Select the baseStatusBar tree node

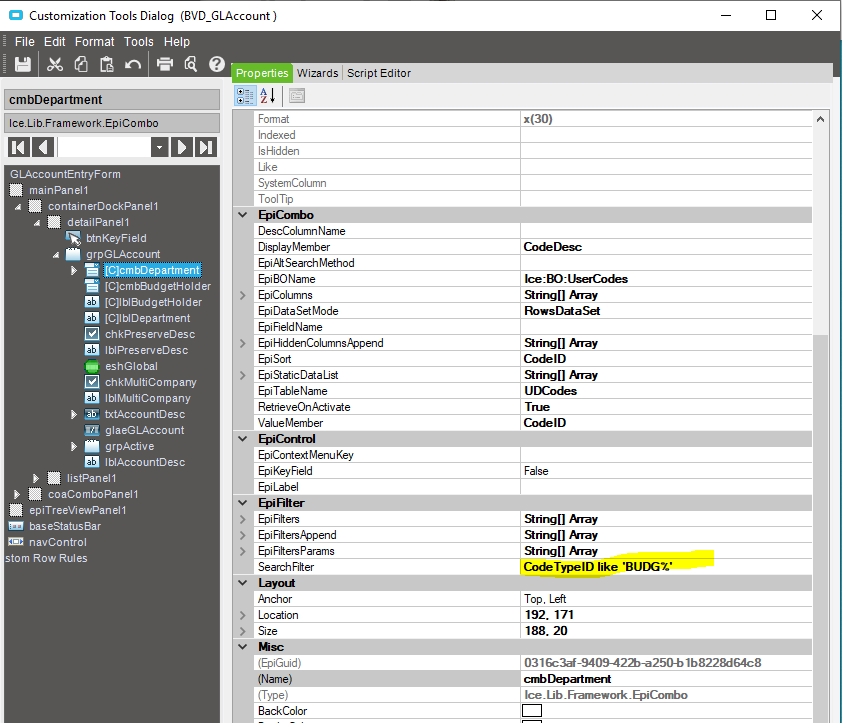(x=65, y=526)
